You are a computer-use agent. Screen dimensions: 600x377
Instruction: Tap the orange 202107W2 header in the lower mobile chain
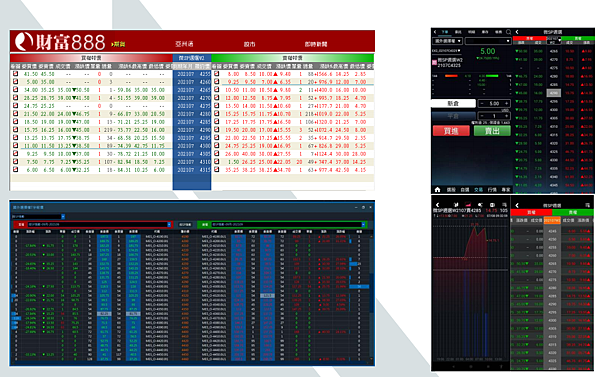click(x=552, y=220)
